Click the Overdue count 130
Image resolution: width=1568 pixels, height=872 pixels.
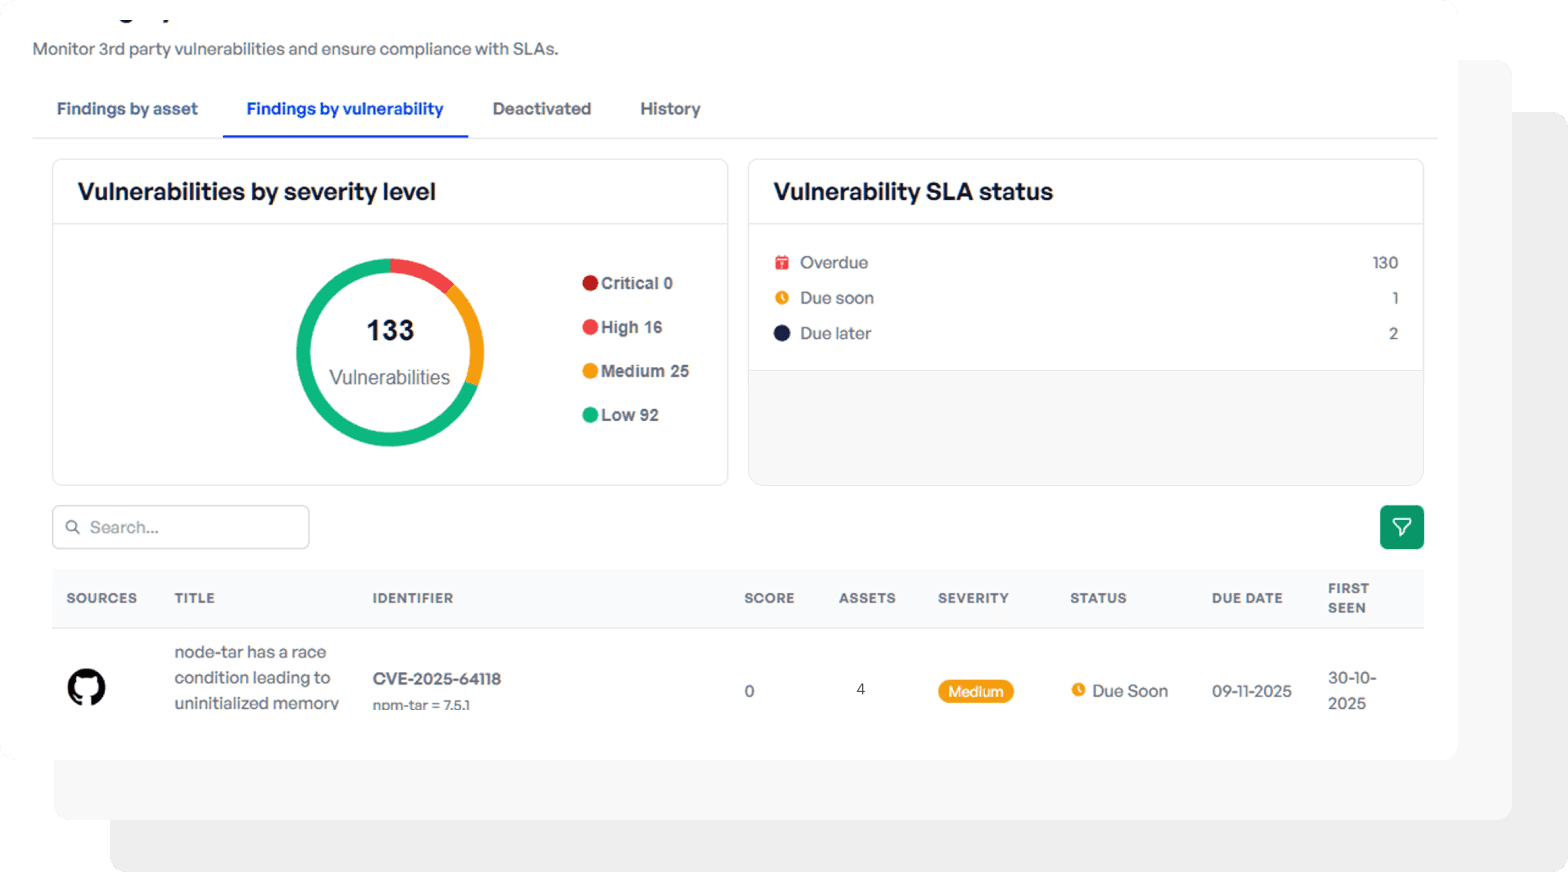click(x=1385, y=263)
